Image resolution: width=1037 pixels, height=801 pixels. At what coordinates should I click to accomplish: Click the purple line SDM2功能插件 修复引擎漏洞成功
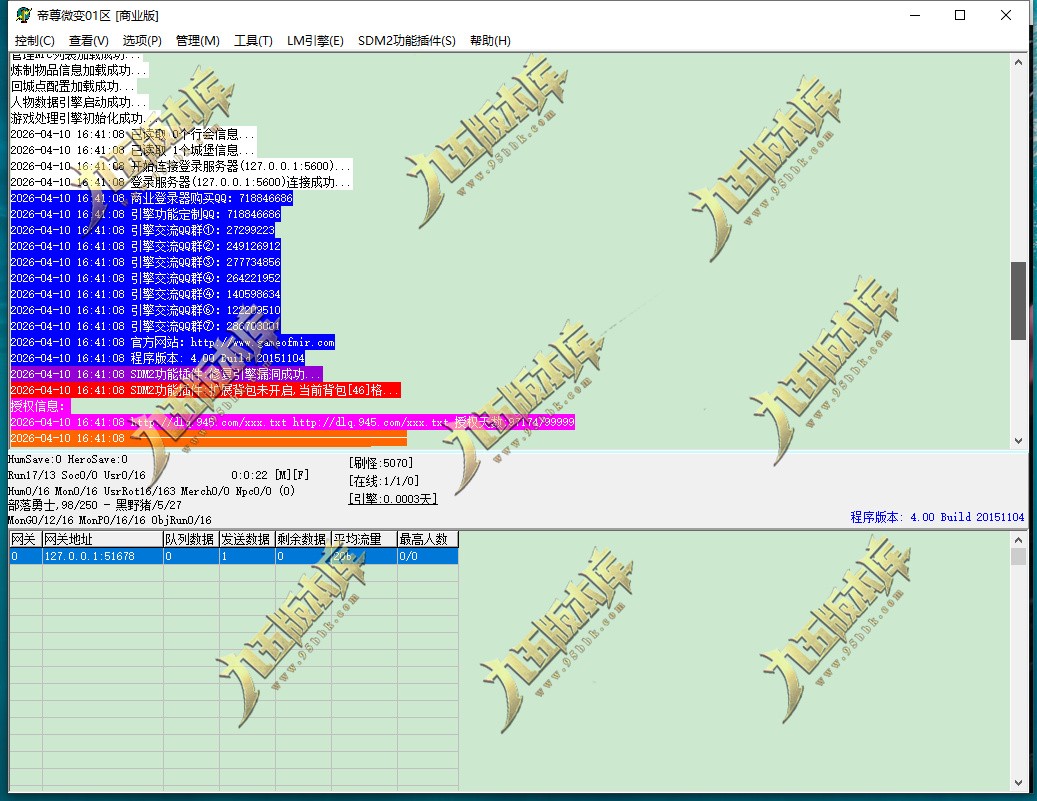coord(166,374)
